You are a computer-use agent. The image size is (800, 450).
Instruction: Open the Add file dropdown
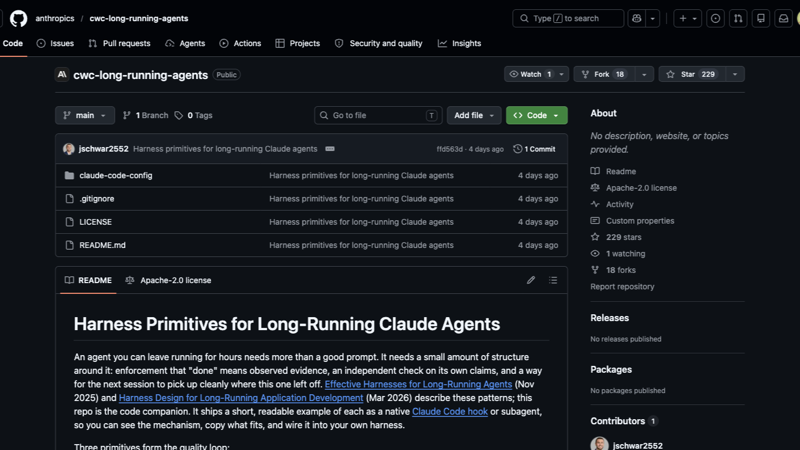pyautogui.click(x=474, y=115)
